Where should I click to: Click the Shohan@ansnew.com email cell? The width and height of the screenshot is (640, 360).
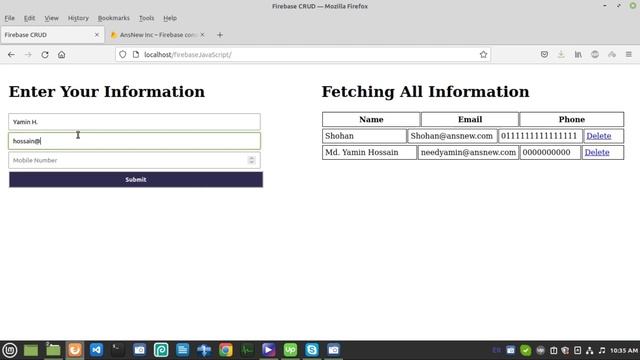[452, 136]
